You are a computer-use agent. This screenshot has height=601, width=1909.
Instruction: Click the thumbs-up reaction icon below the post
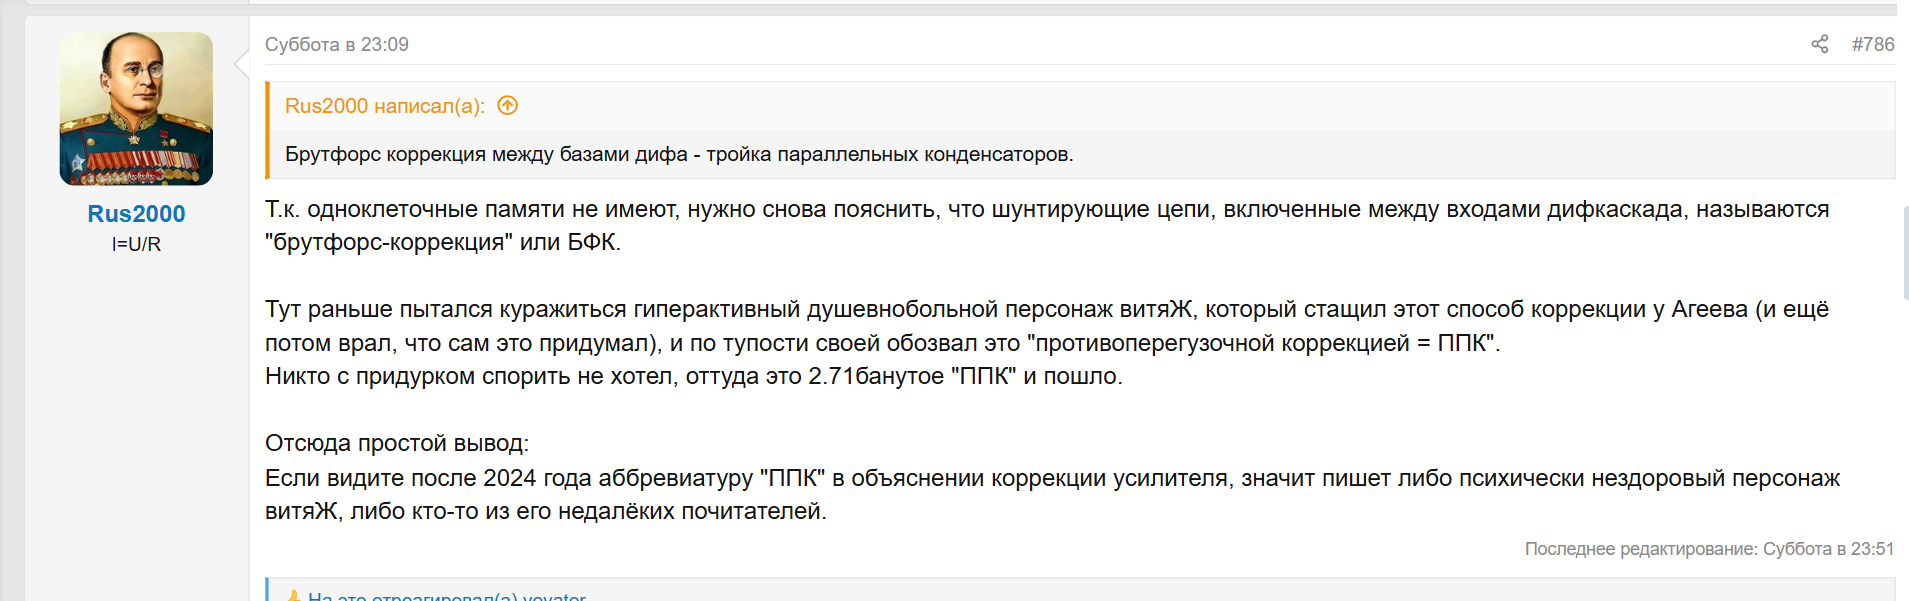(293, 596)
